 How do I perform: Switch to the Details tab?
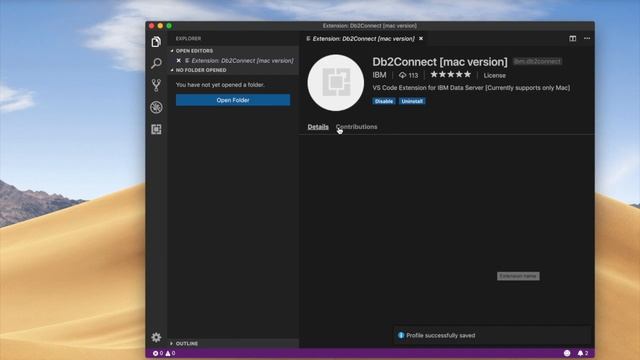(x=318, y=127)
